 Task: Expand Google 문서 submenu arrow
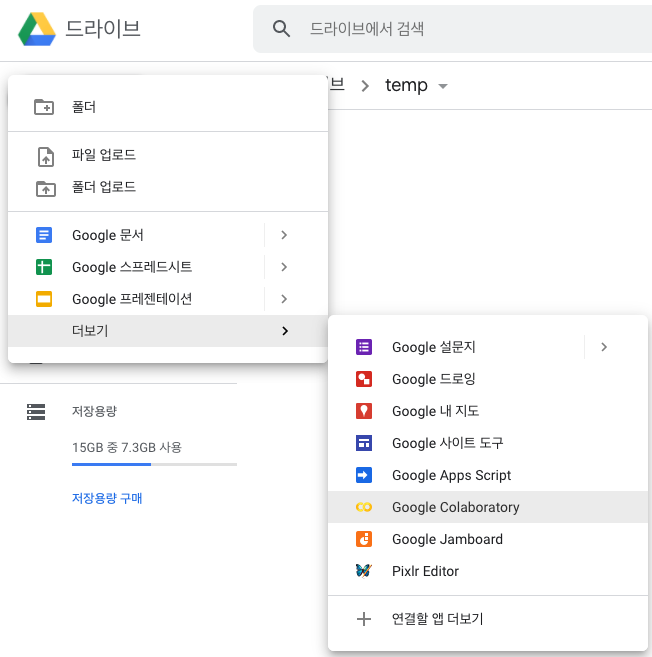click(284, 235)
